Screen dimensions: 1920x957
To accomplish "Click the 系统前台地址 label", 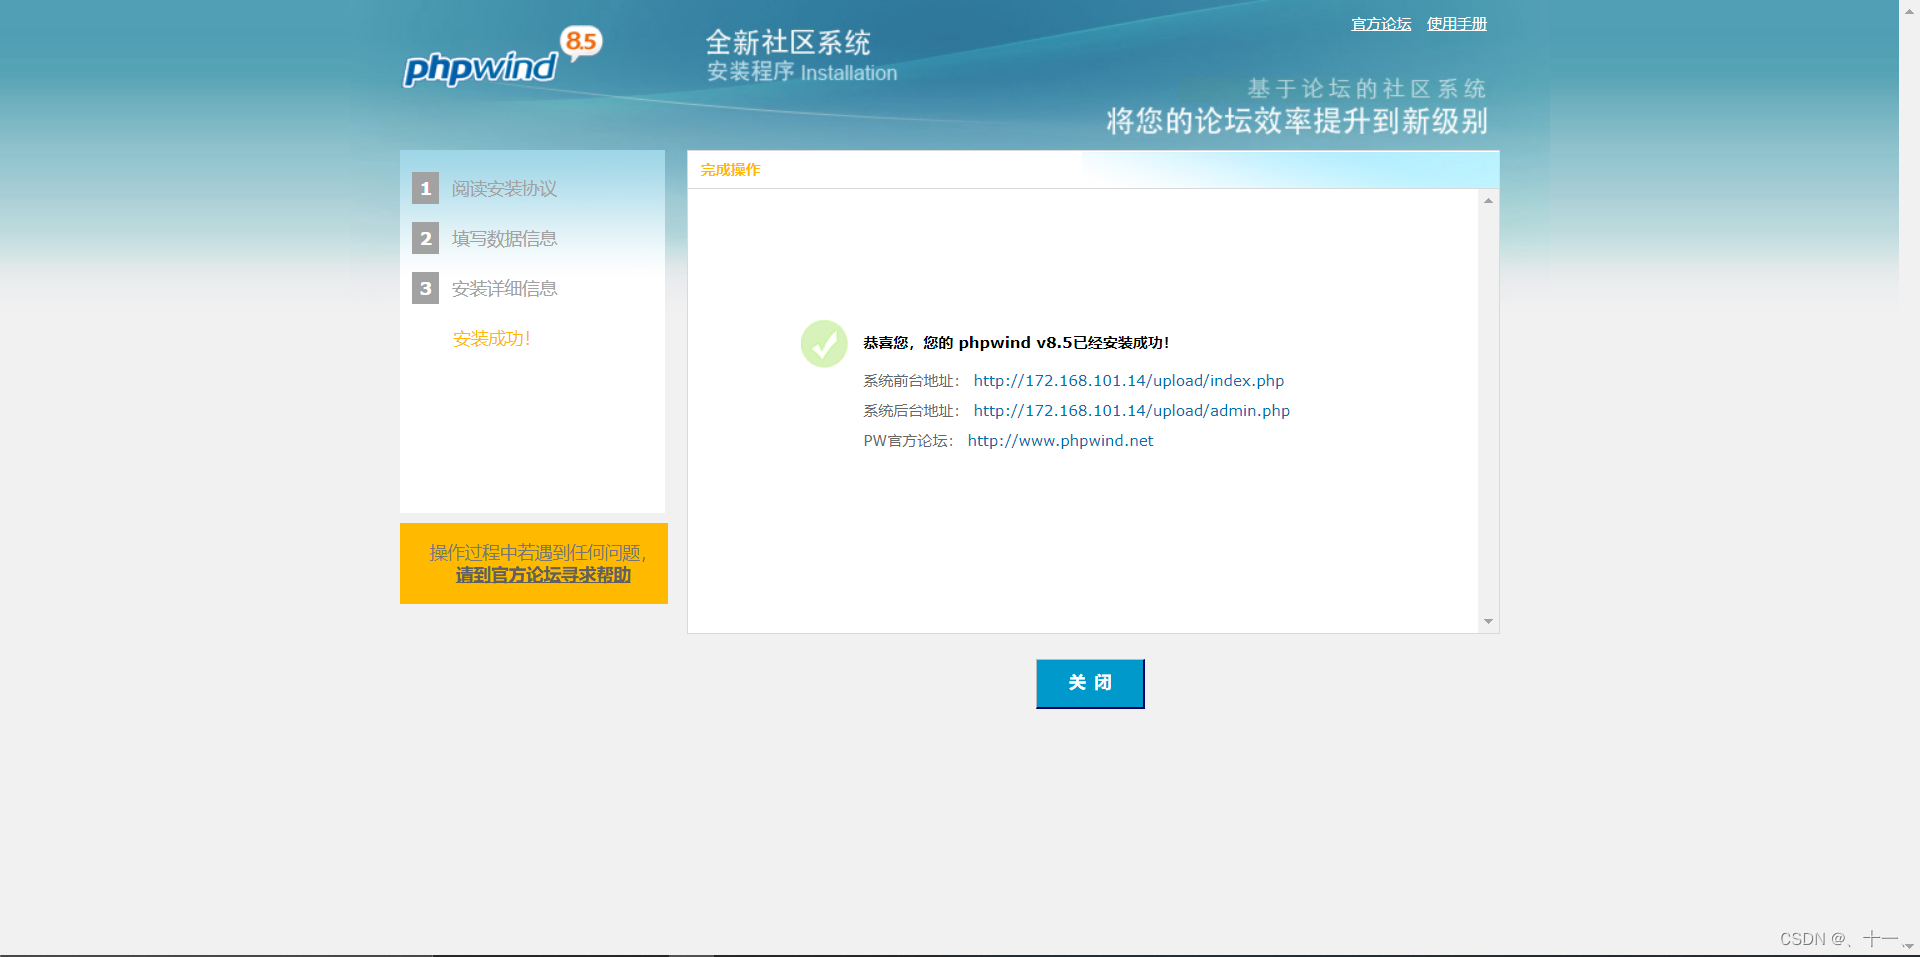I will point(911,381).
